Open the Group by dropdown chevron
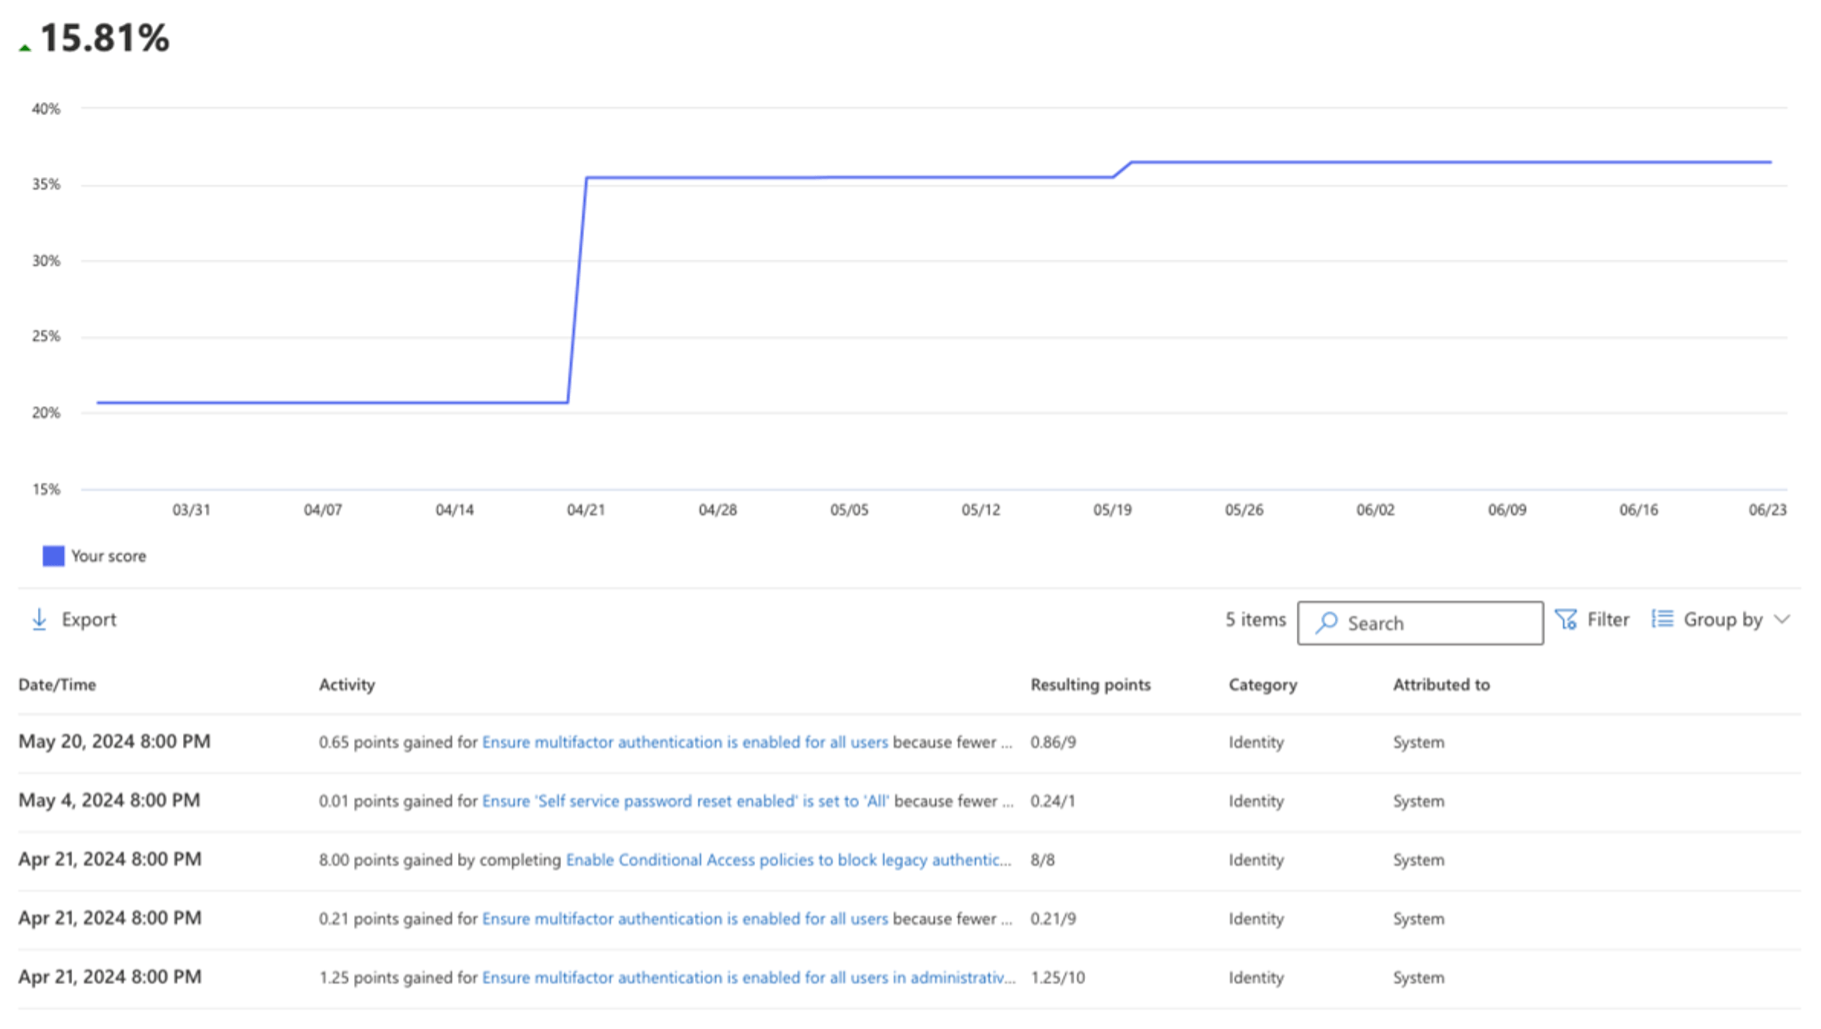 click(1784, 619)
